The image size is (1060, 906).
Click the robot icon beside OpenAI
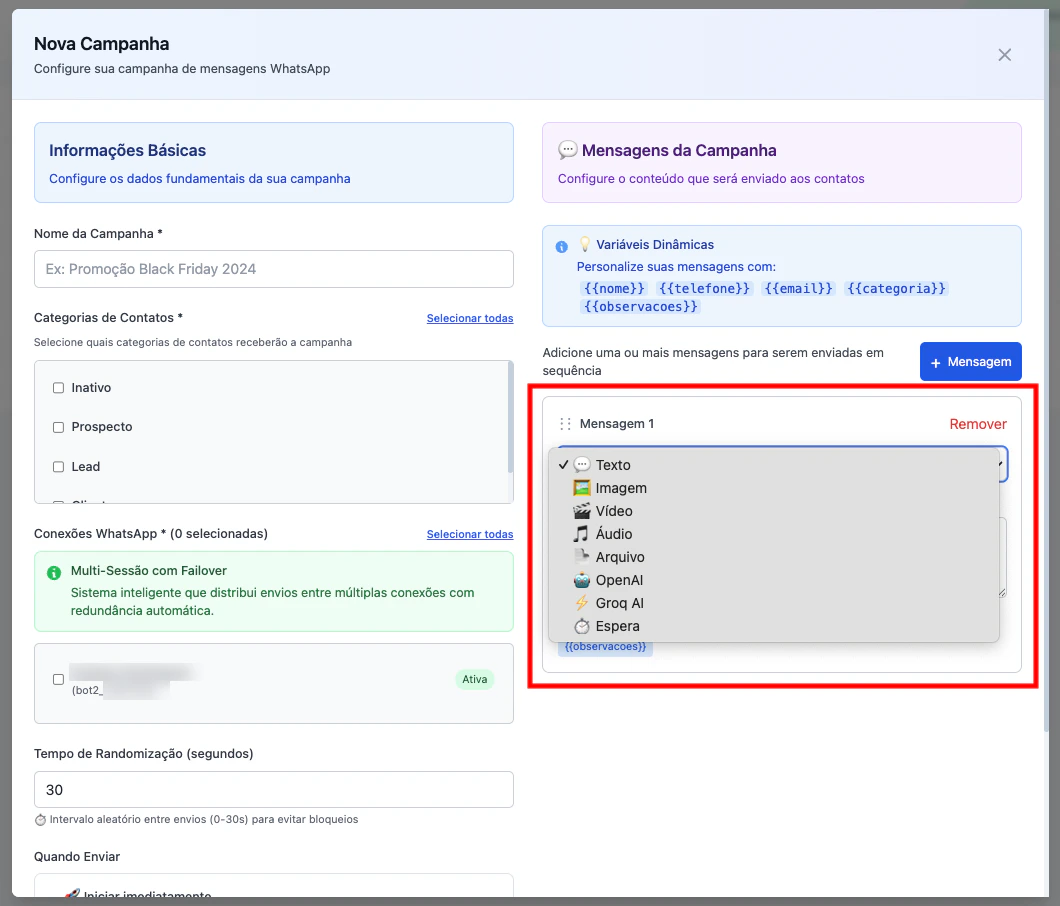pyautogui.click(x=581, y=580)
